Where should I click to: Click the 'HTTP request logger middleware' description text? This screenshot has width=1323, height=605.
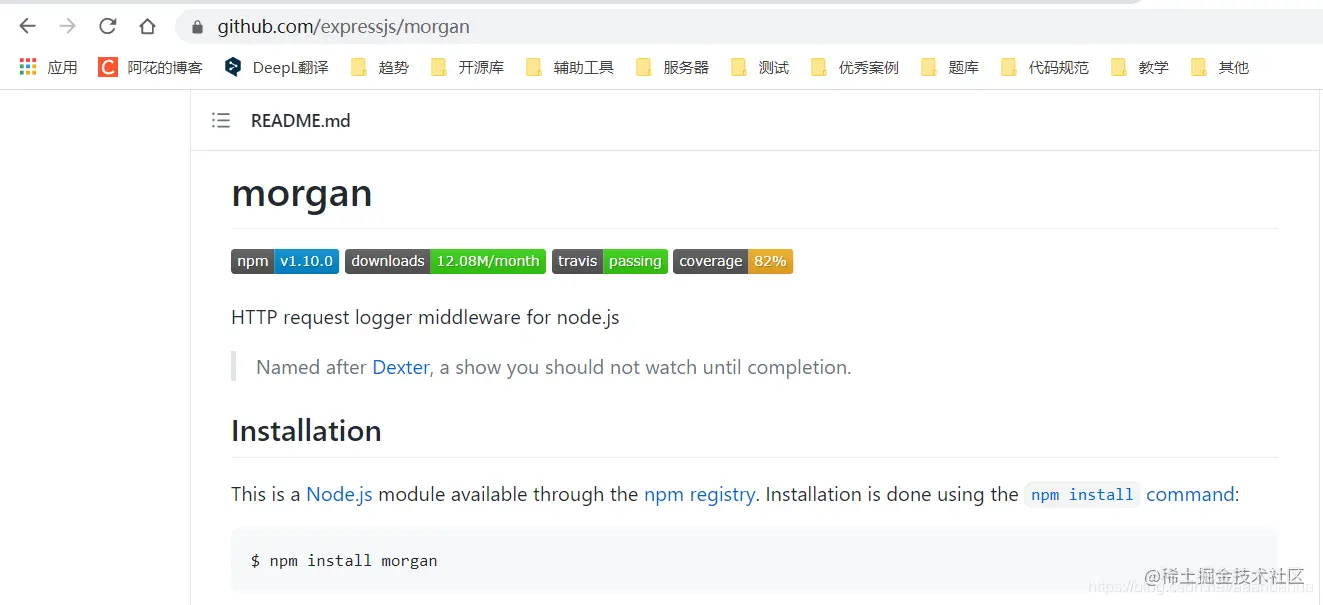point(425,318)
